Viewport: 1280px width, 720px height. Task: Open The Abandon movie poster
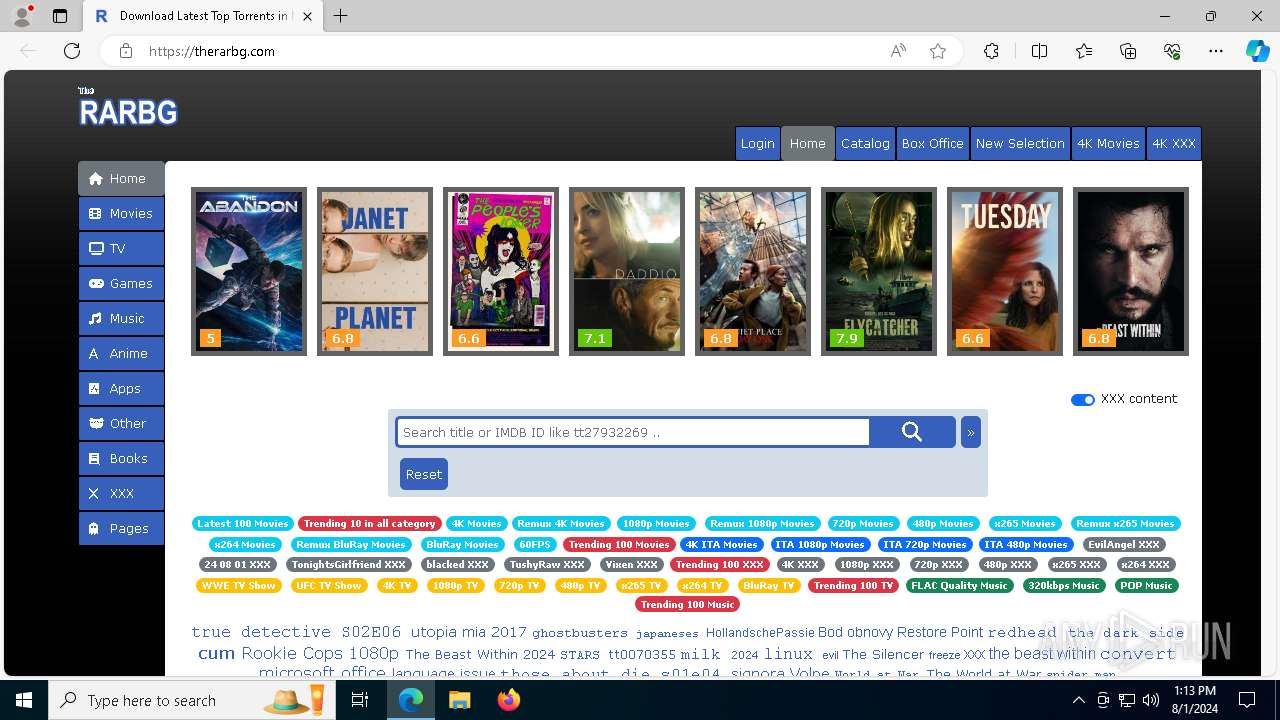click(x=250, y=271)
